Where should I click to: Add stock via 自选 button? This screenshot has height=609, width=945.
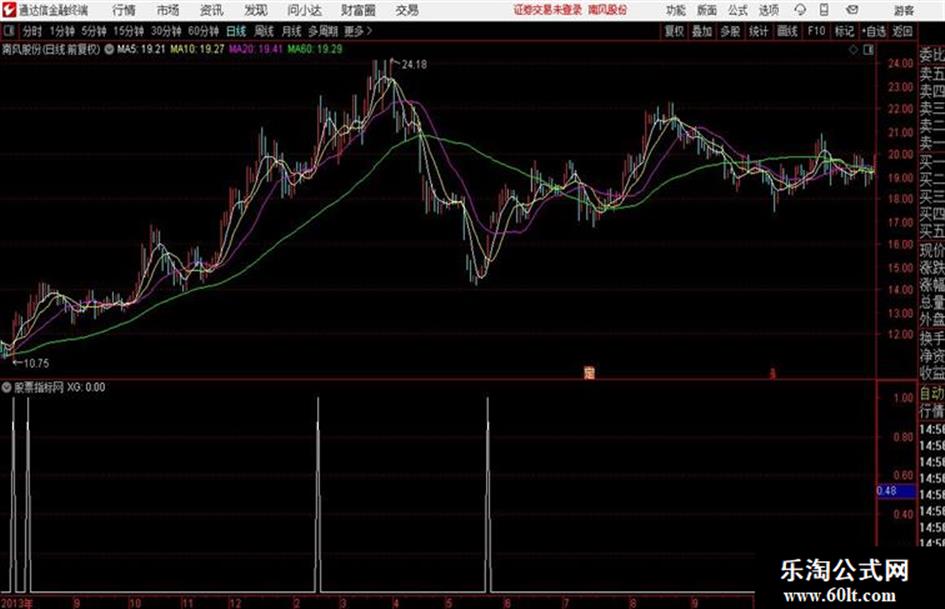[x=873, y=31]
